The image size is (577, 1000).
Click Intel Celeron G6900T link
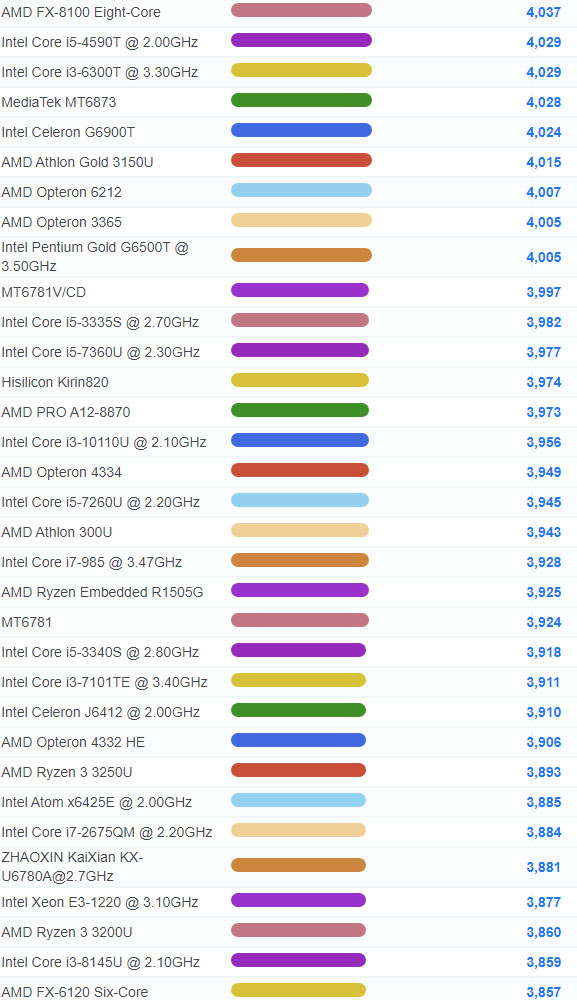click(x=68, y=132)
